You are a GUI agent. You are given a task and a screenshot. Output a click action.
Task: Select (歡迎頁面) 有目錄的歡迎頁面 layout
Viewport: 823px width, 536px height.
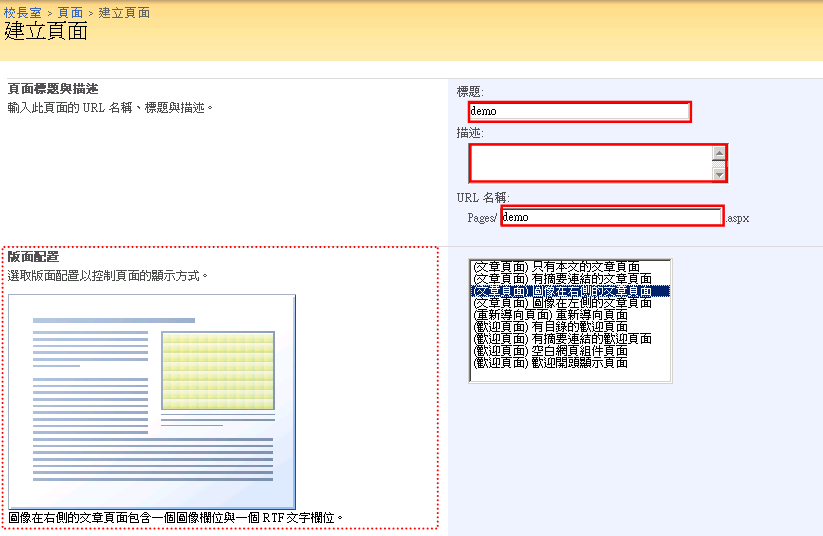[571, 327]
